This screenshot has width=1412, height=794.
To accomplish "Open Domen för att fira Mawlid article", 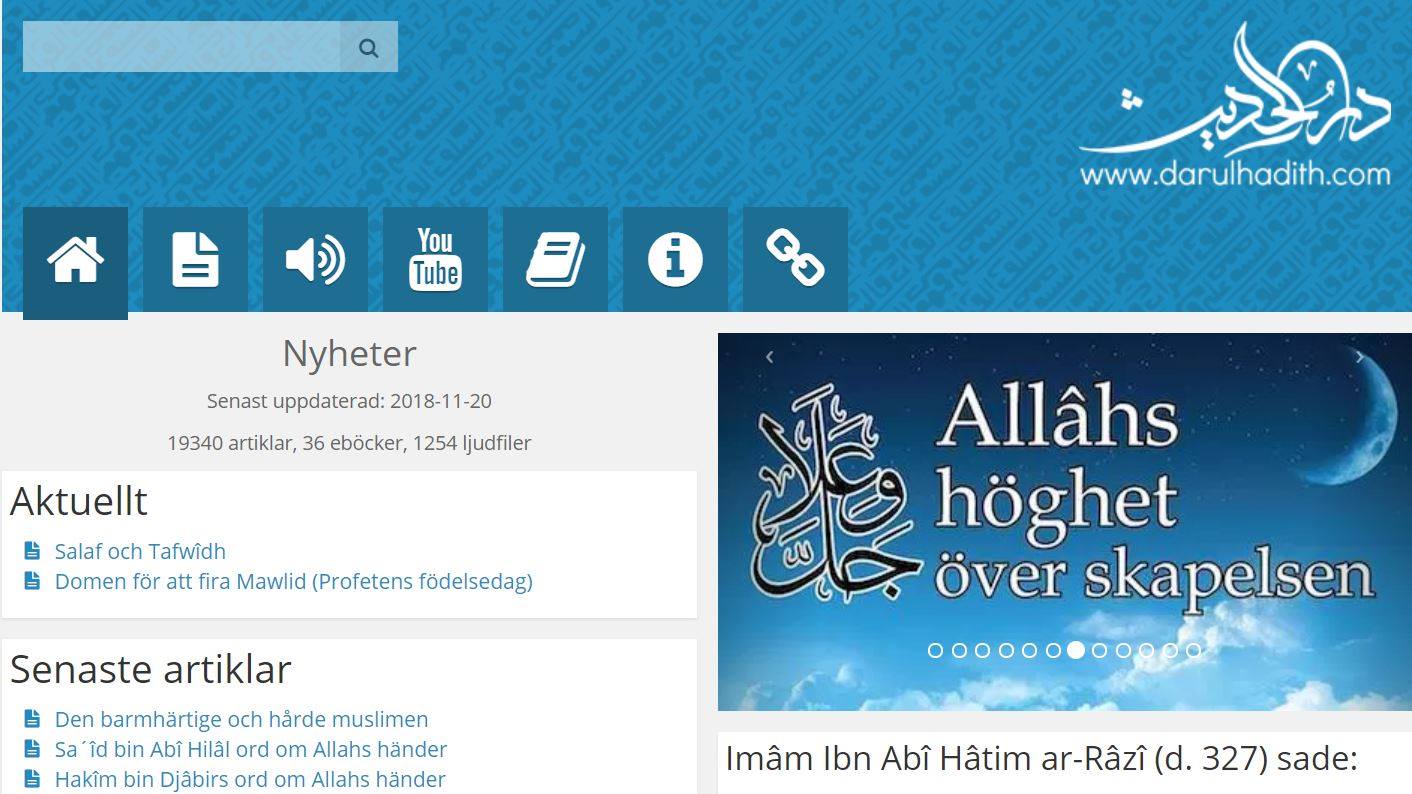I will pos(293,581).
